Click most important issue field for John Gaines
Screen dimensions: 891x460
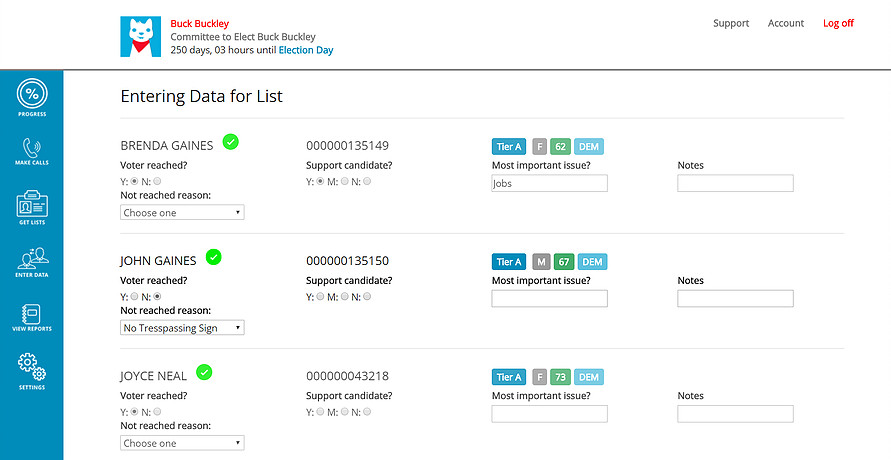549,299
